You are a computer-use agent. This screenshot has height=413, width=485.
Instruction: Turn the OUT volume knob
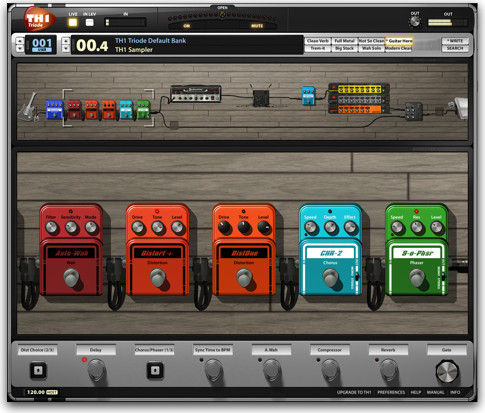click(415, 22)
